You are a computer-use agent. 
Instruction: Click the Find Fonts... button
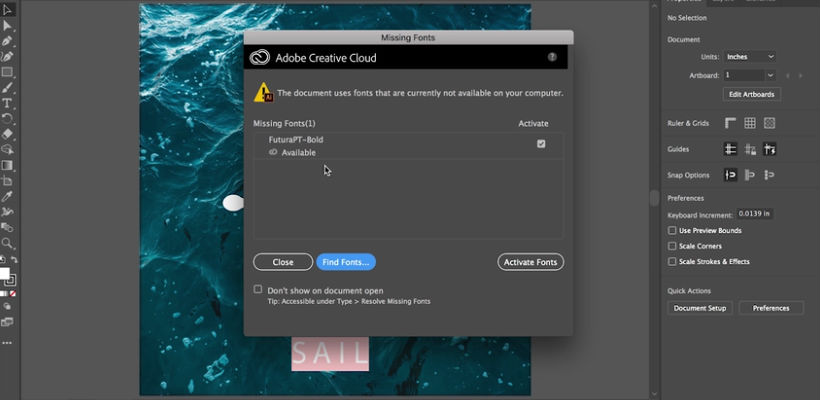[346, 262]
